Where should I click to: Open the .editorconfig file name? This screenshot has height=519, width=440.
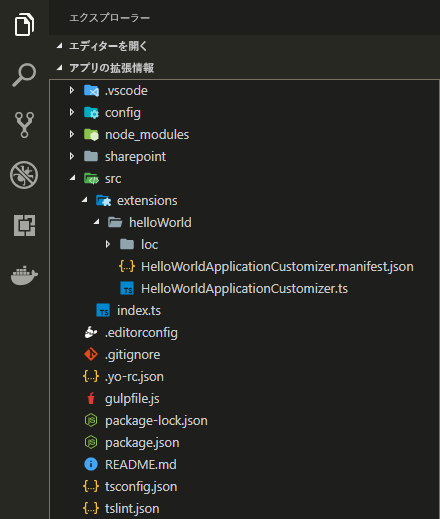pyautogui.click(x=141, y=333)
